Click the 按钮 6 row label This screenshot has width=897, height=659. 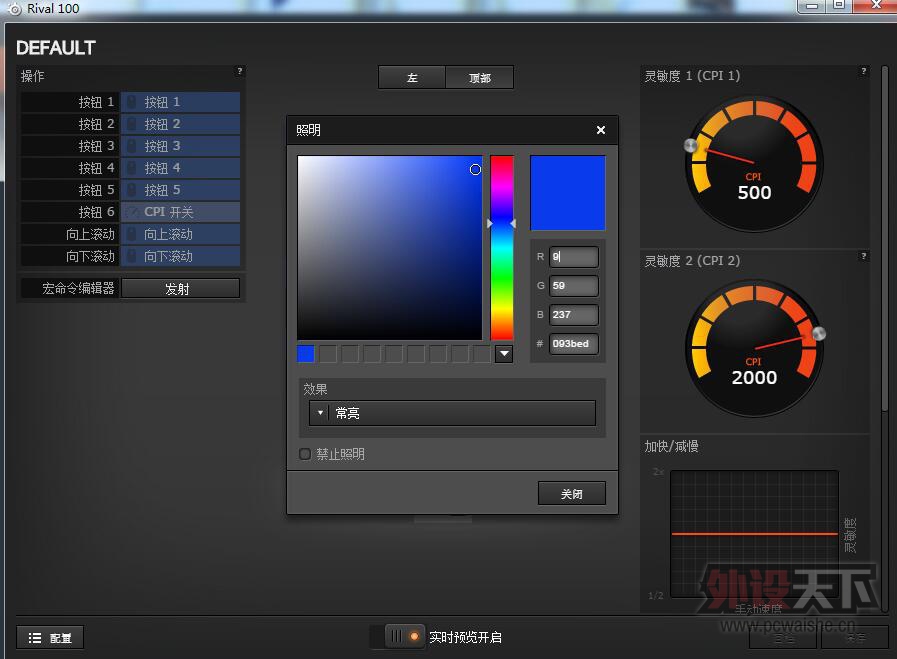coord(96,212)
